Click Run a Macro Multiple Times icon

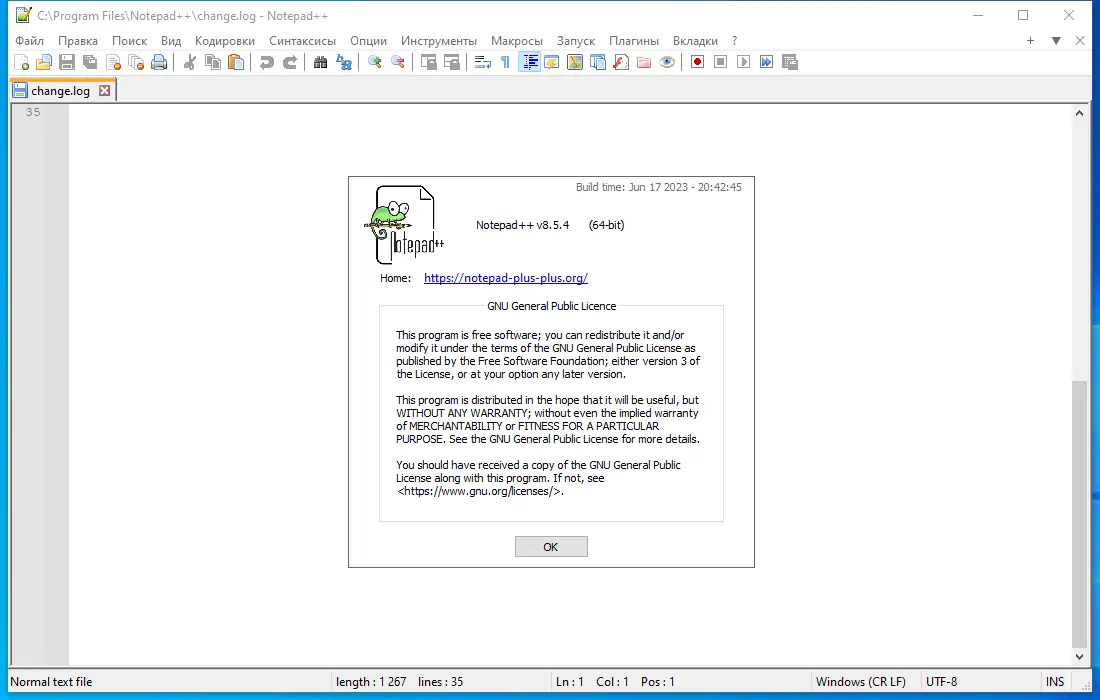[x=767, y=62]
